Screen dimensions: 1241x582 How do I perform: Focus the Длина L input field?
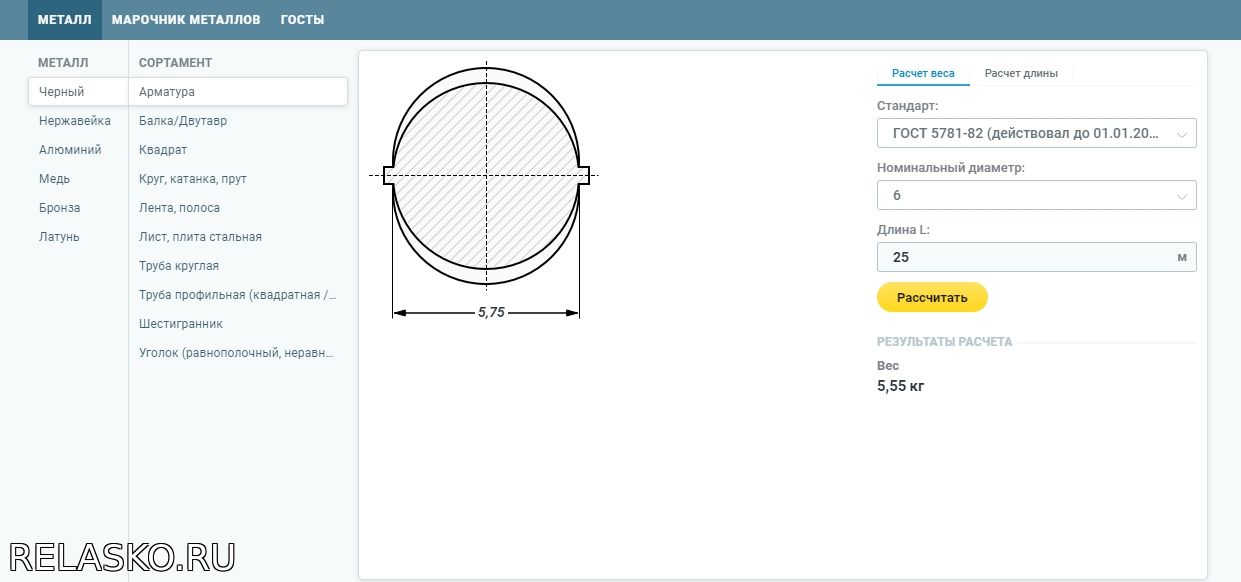pos(1036,257)
